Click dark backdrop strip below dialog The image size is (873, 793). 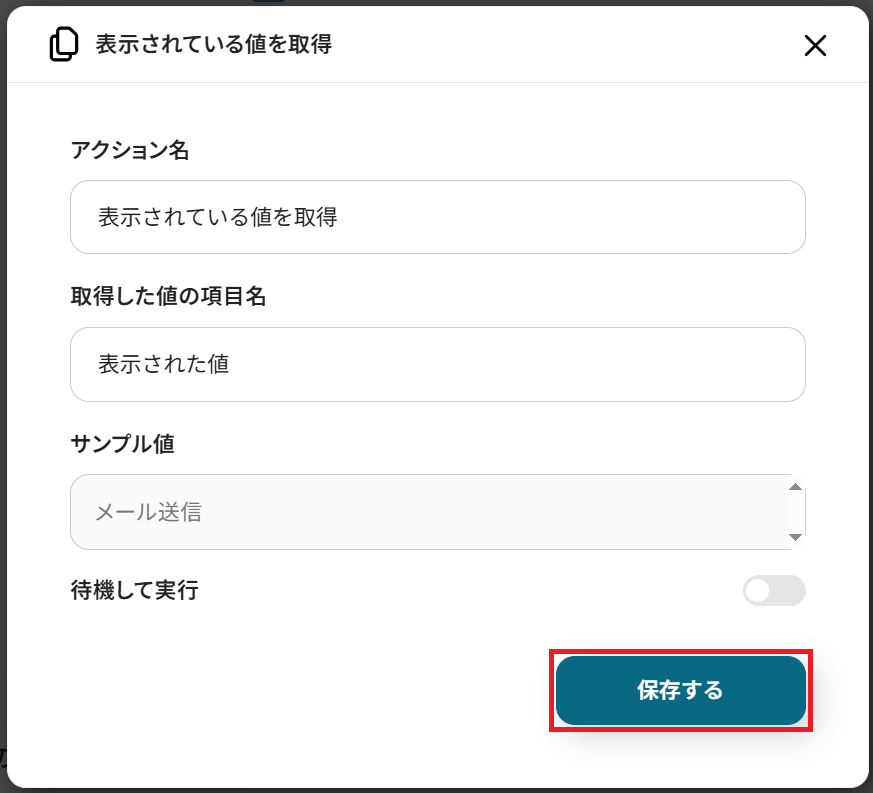(x=436, y=790)
